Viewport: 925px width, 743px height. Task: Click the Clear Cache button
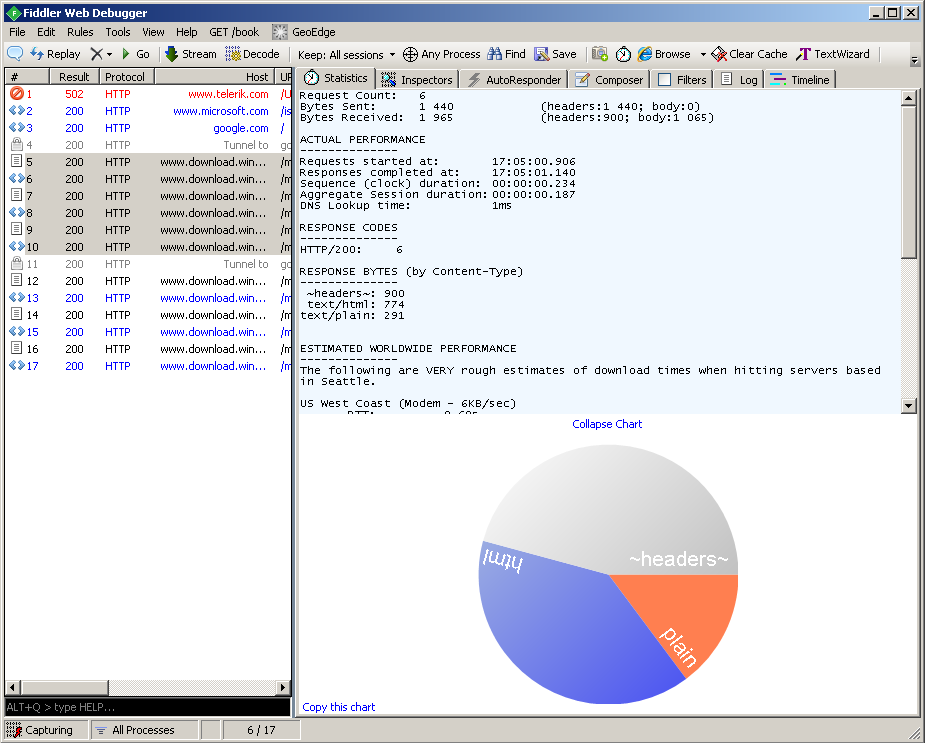(749, 54)
